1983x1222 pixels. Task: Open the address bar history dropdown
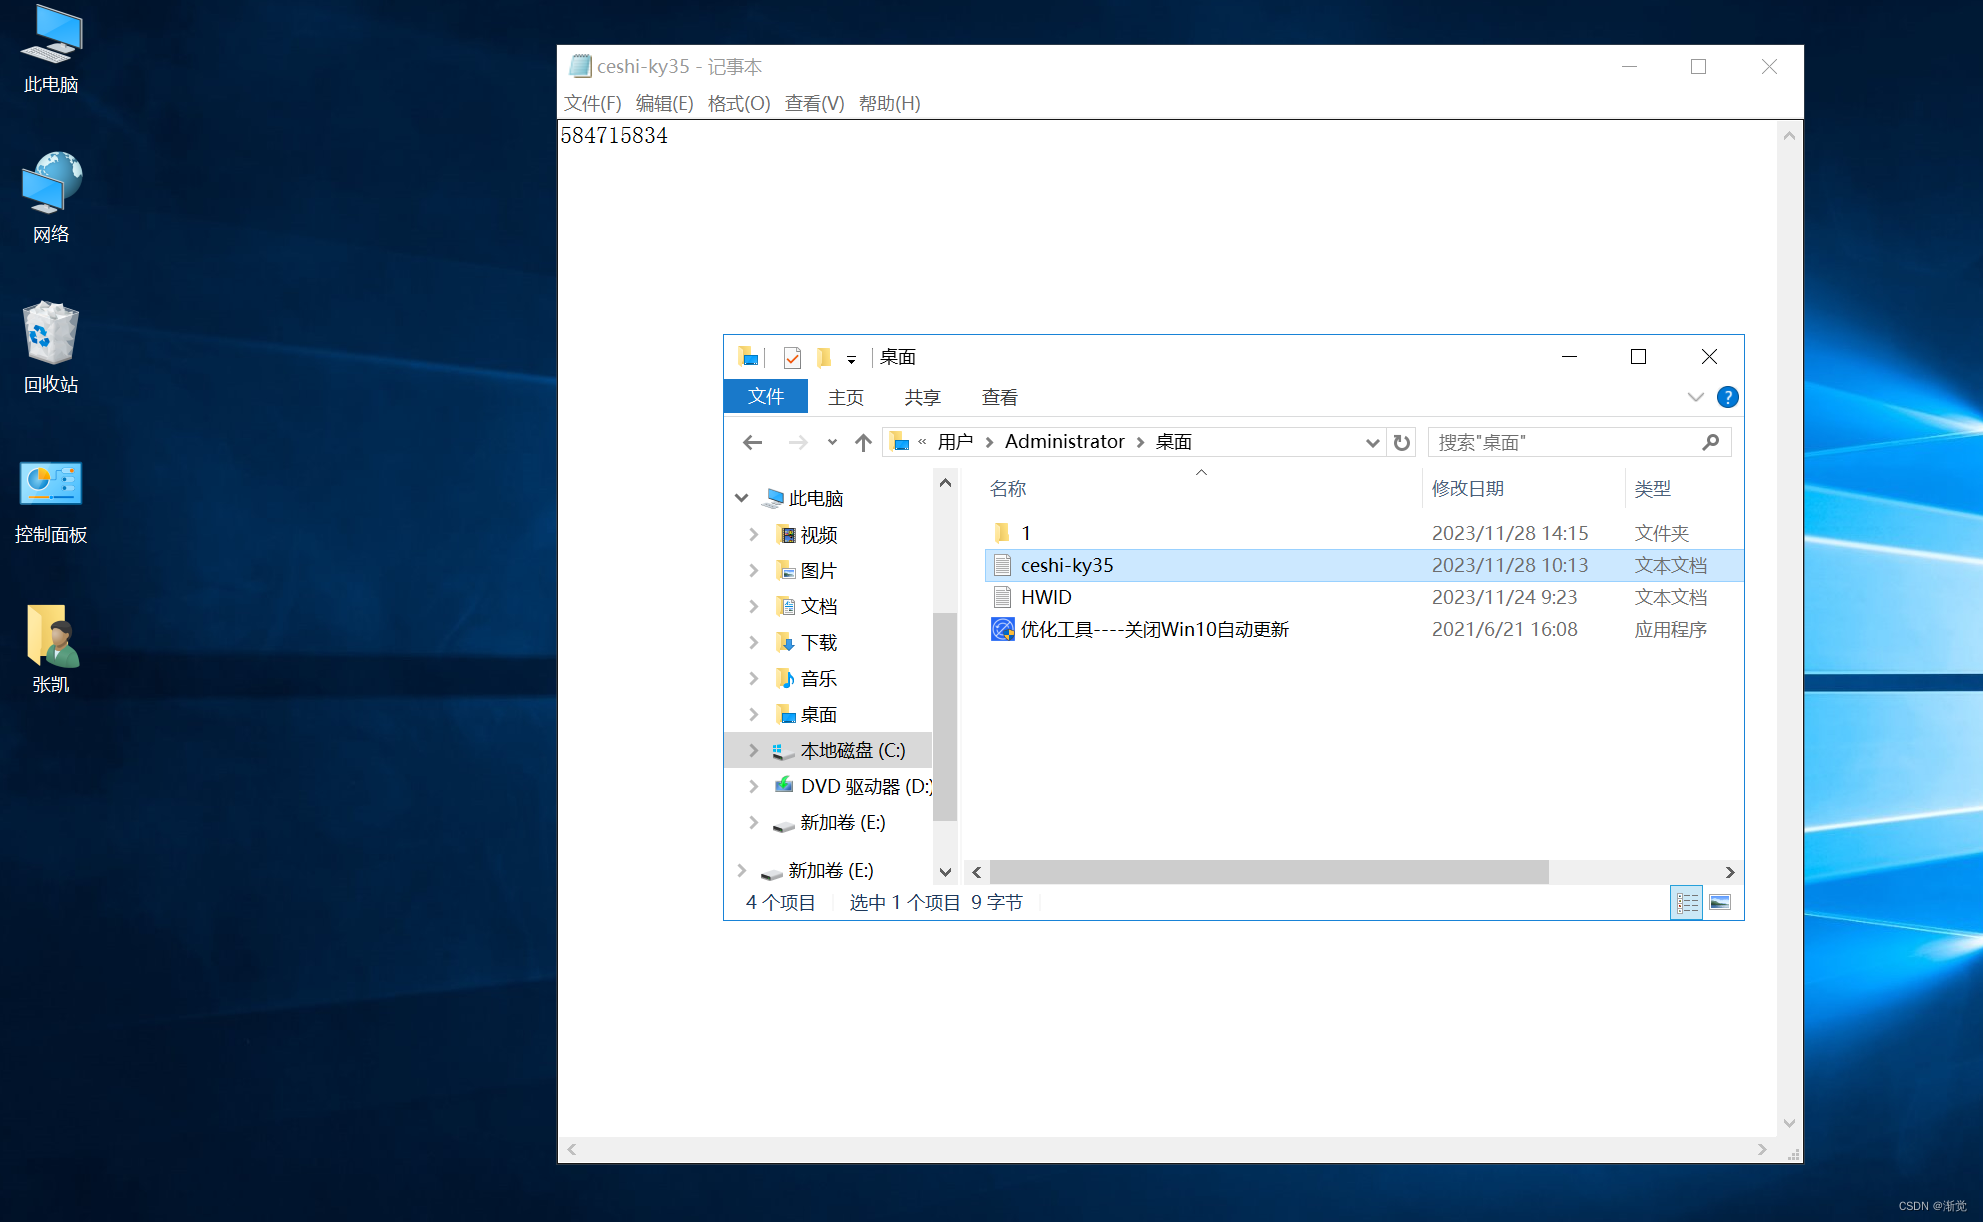pos(1372,442)
